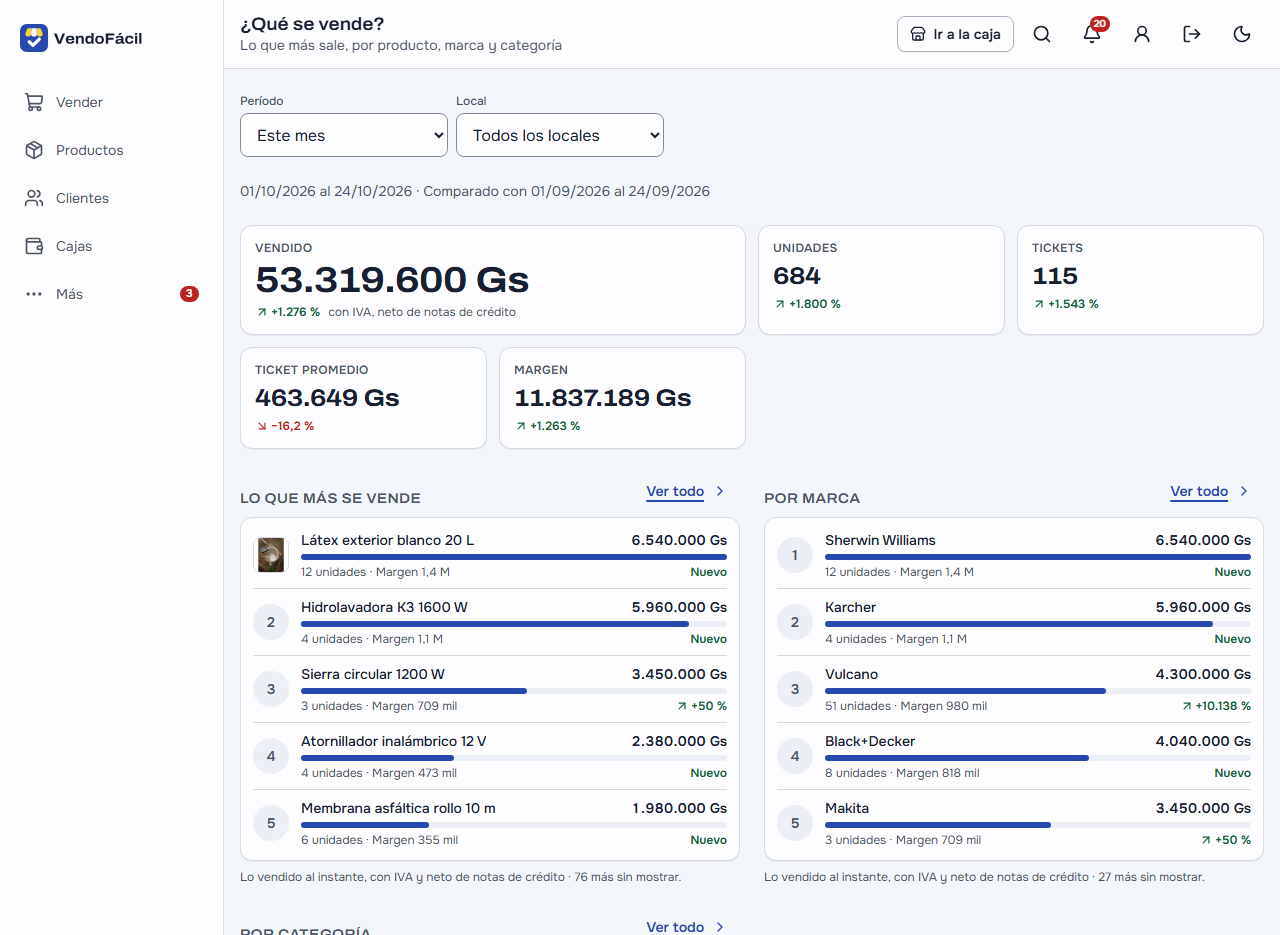Click the Vendido 53.319.600 Gs card
Image resolution: width=1280 pixels, height=935 pixels.
[x=493, y=280]
